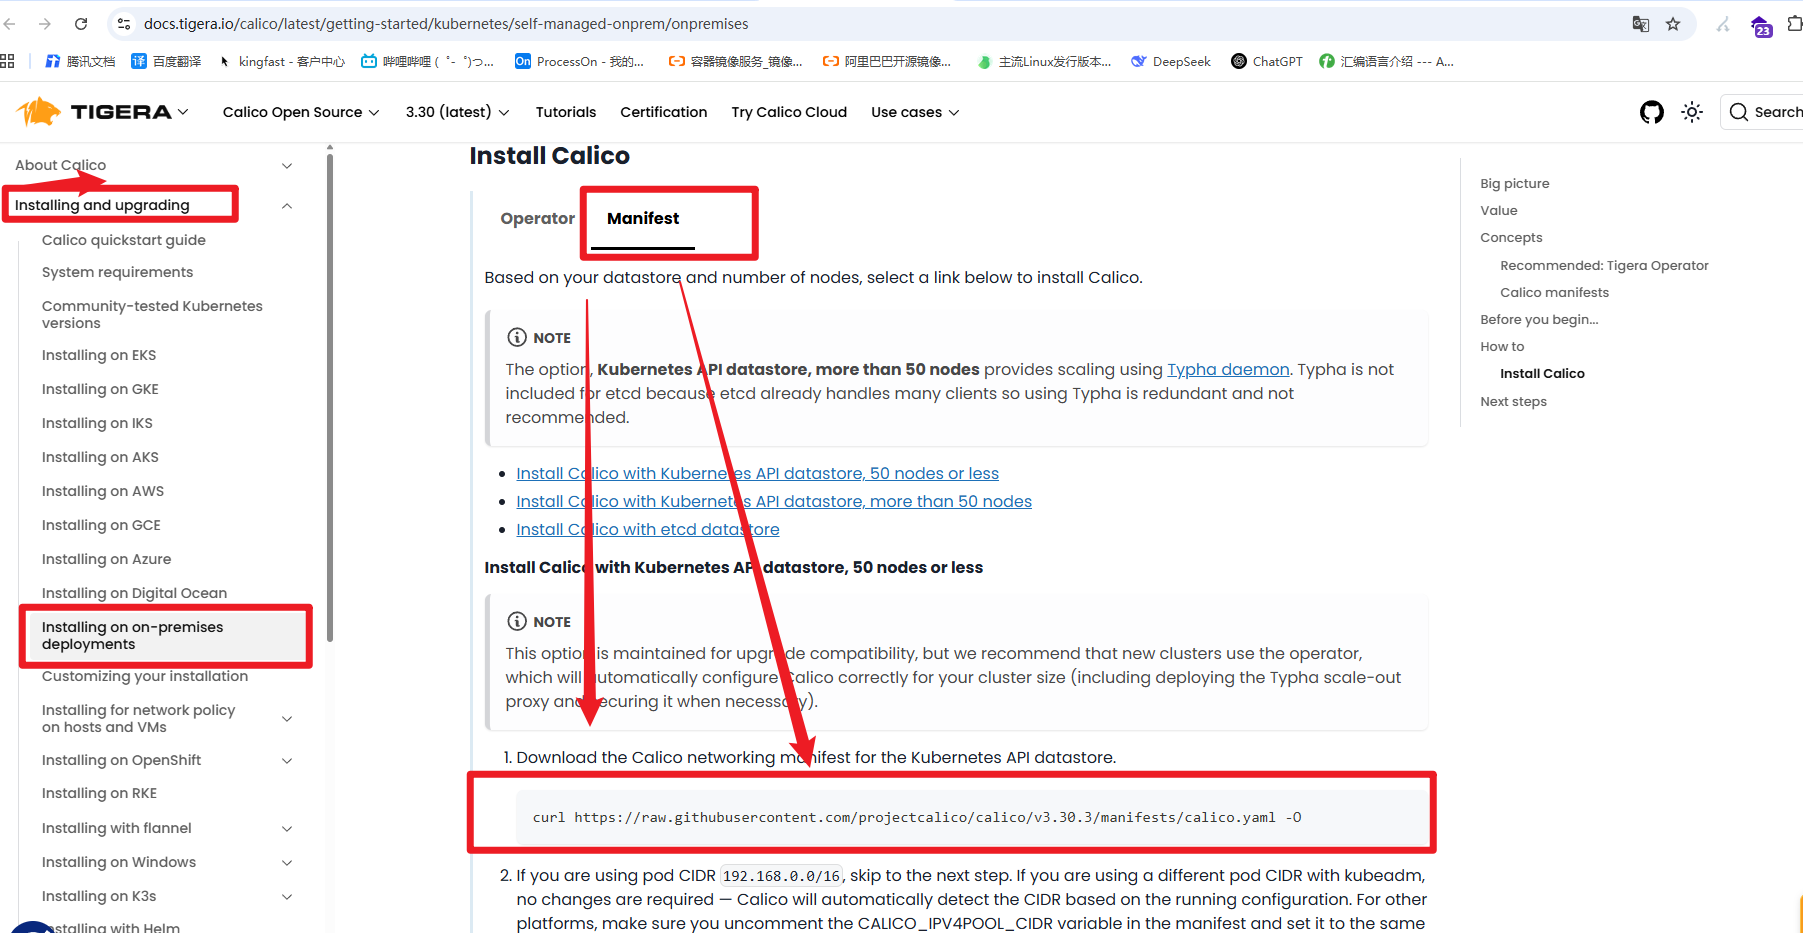Open Installing on AWS
This screenshot has width=1803, height=933.
[103, 491]
